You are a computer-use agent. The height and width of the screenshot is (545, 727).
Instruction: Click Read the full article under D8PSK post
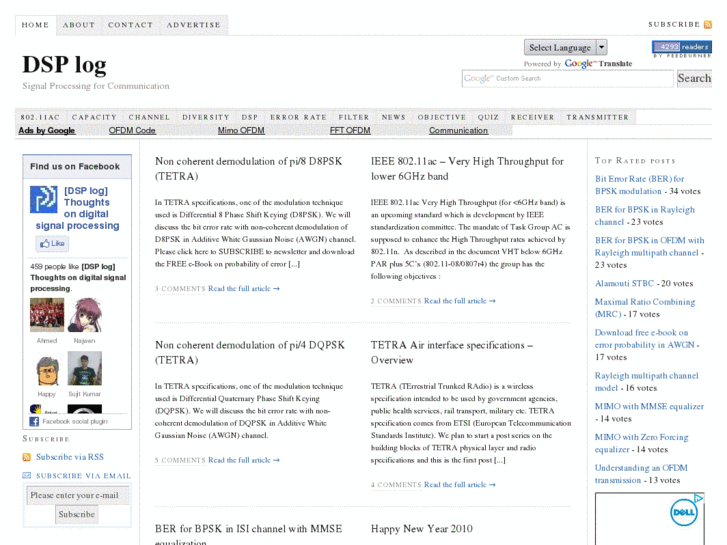point(244,289)
